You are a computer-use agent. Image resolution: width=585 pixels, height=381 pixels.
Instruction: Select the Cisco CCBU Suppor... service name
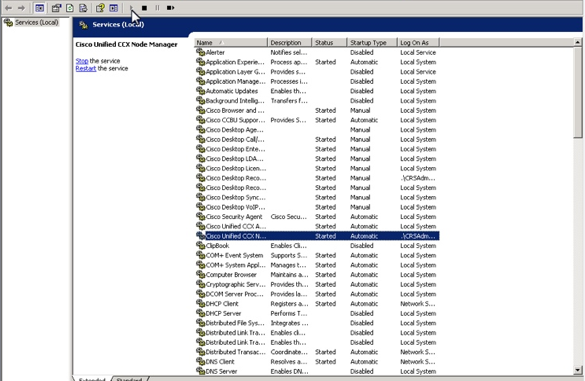click(235, 120)
